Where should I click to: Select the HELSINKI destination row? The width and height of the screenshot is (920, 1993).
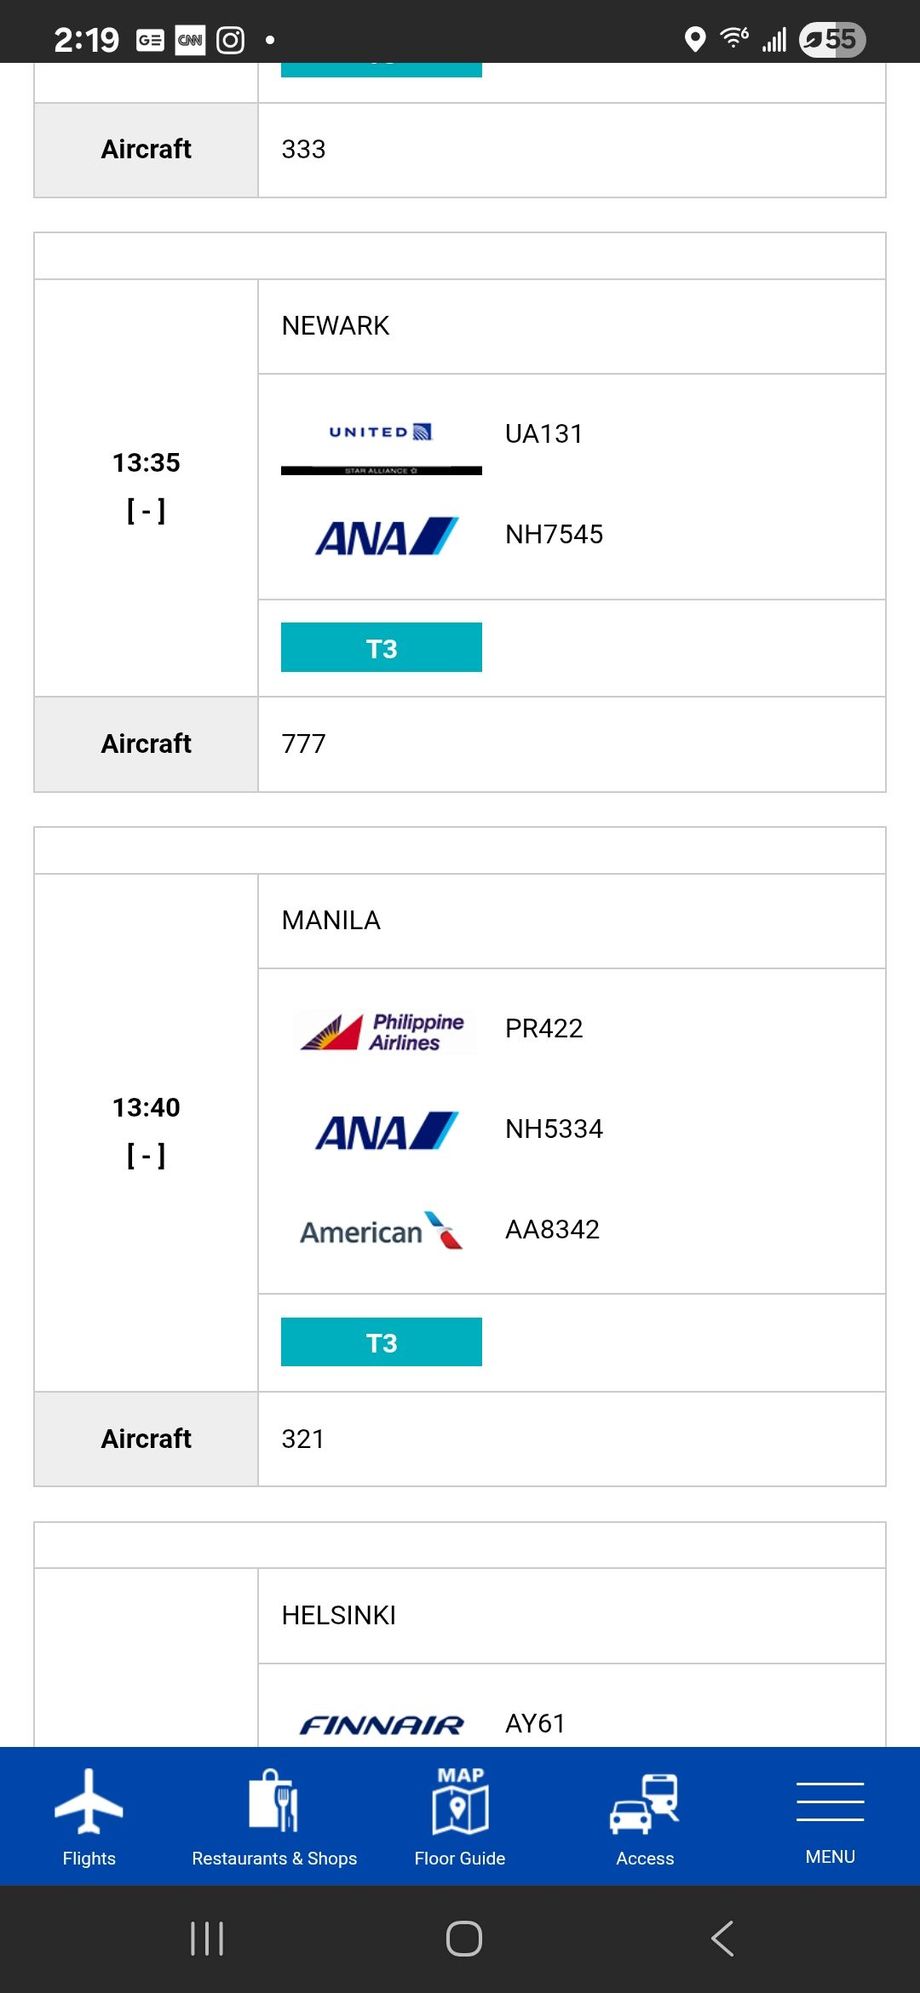point(572,1616)
